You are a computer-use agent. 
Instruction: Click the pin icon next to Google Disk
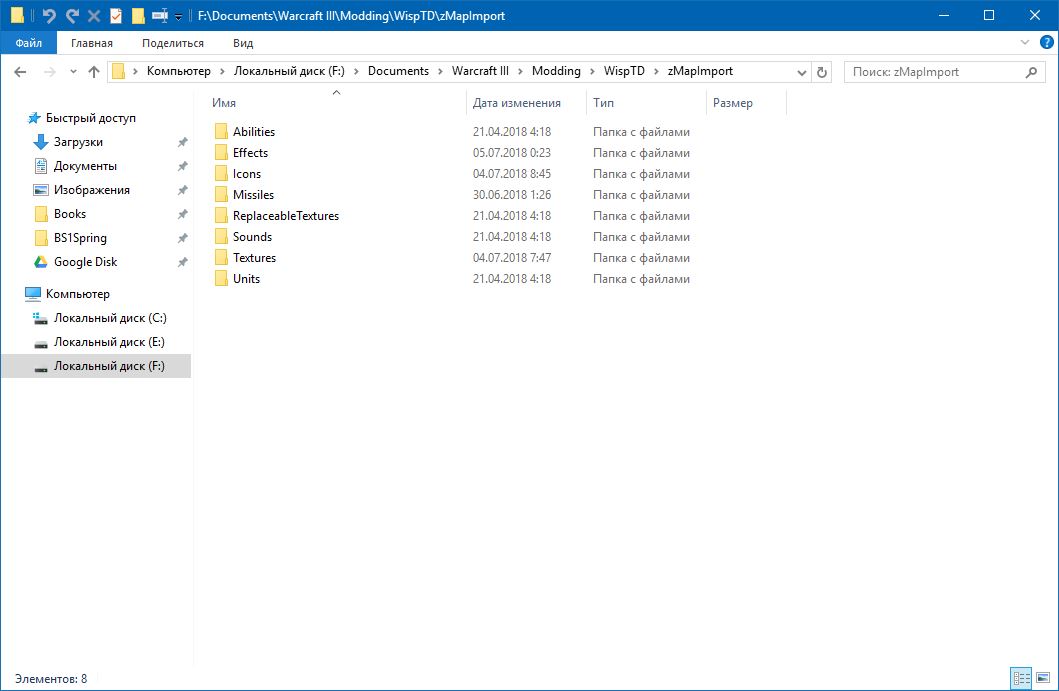click(x=182, y=262)
